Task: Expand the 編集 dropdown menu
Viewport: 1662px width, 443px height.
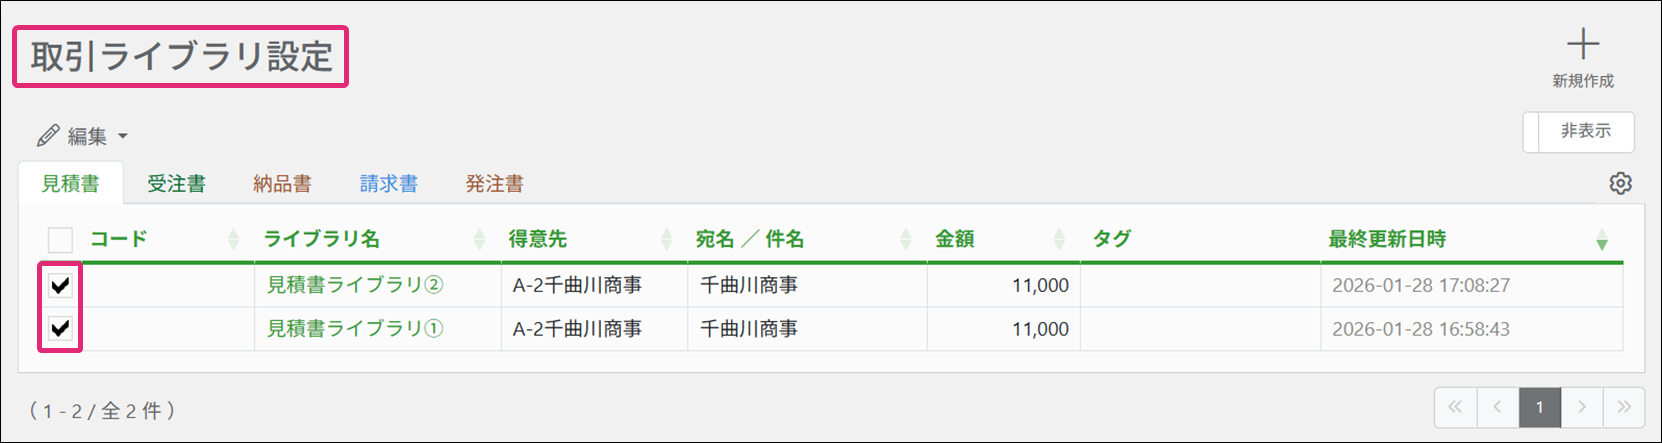Action: 84,136
